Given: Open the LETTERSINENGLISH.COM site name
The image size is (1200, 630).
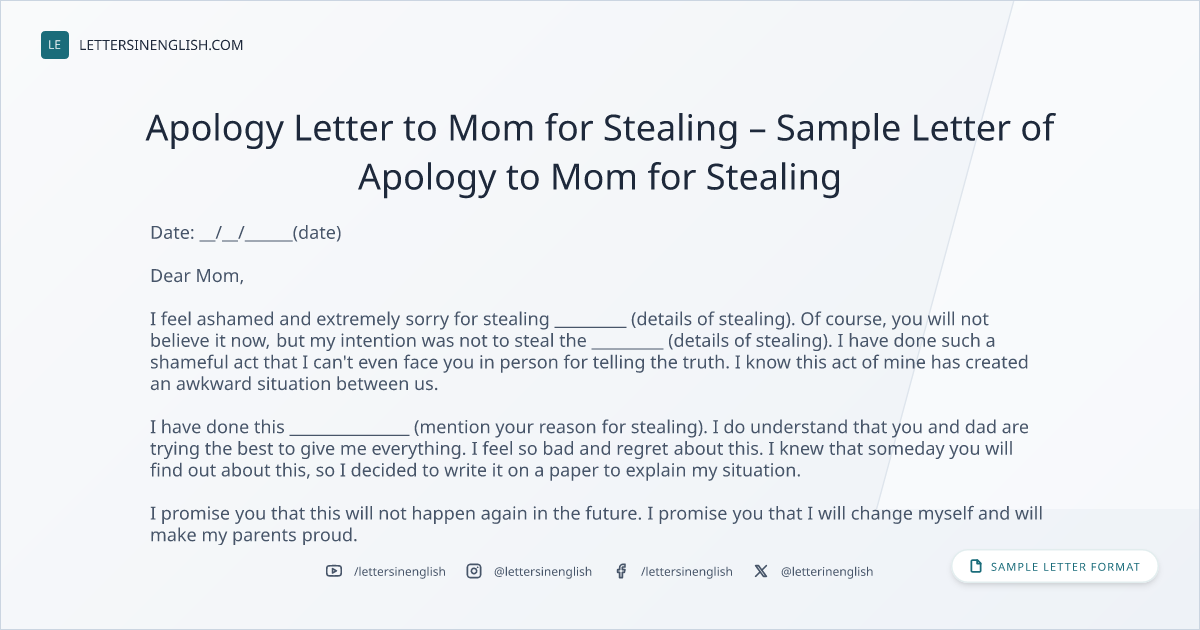Looking at the screenshot, I should point(161,45).
